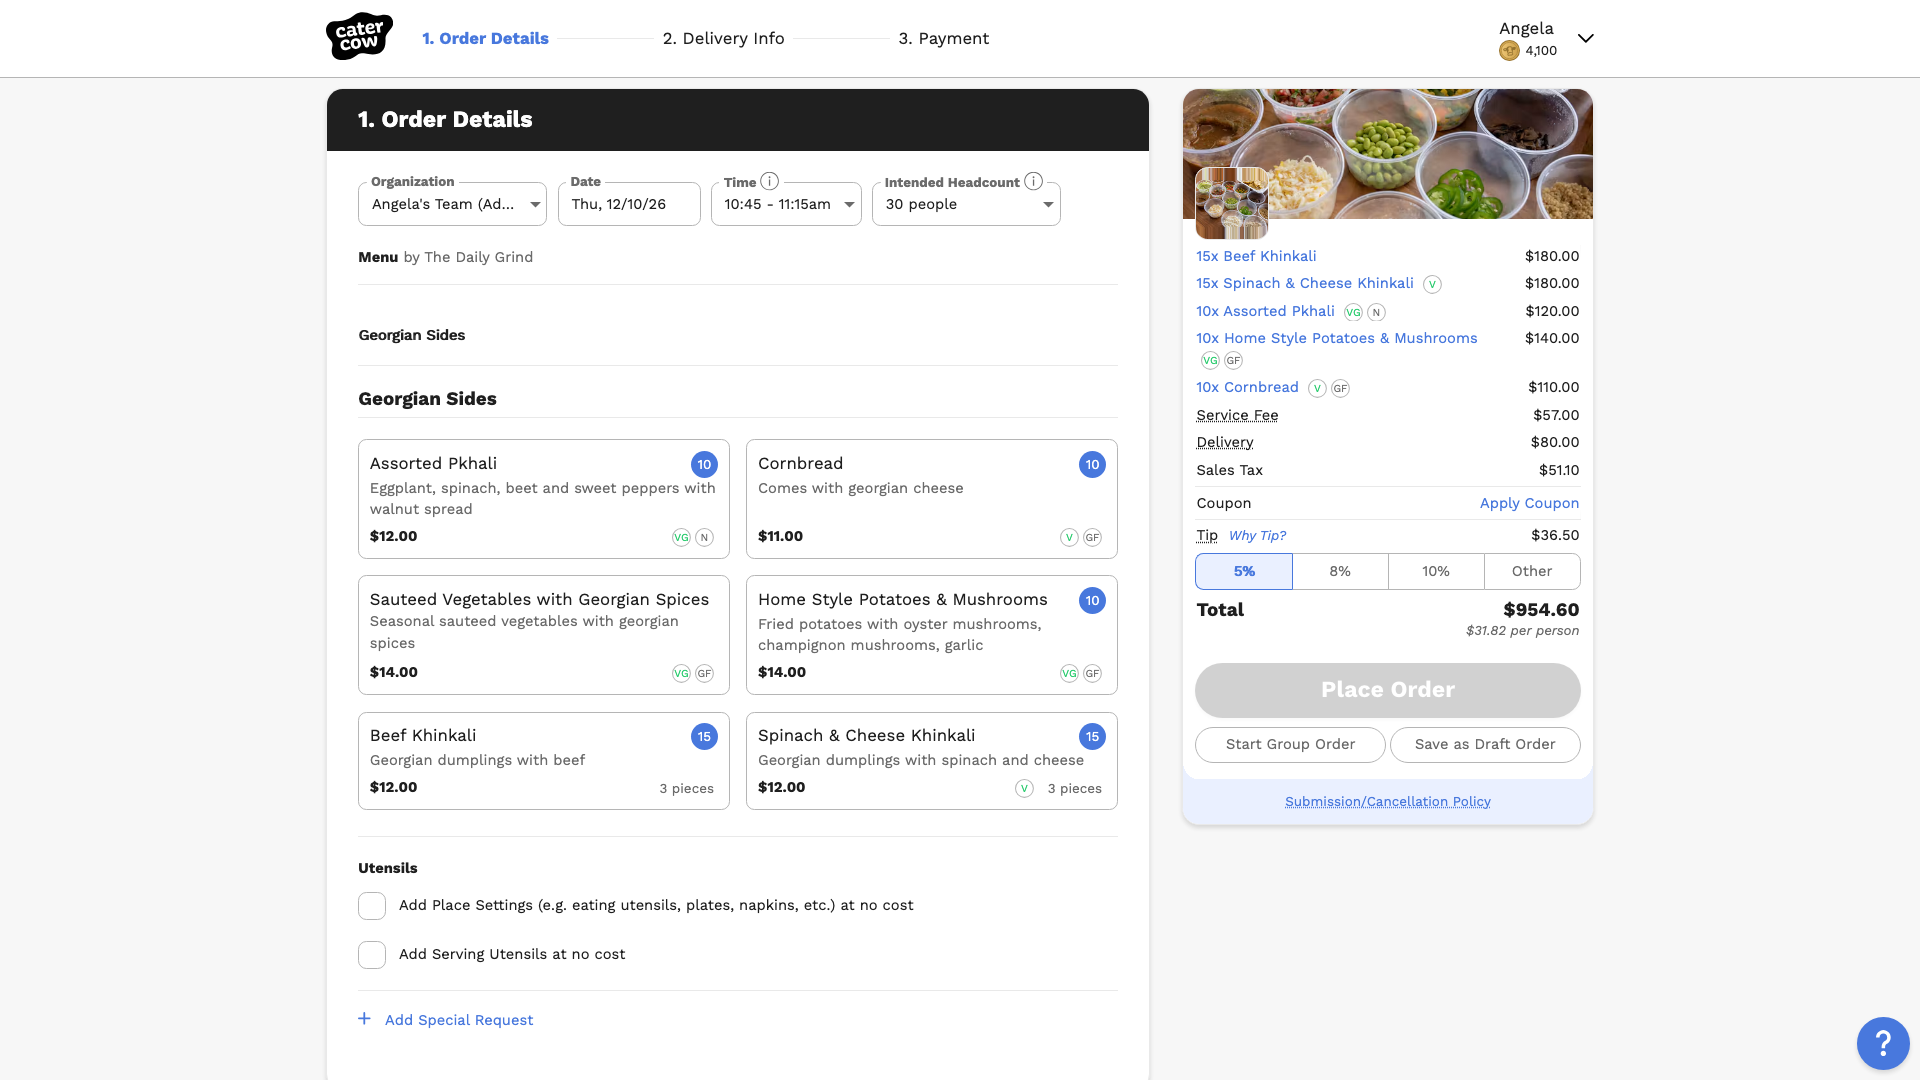Open the Time info tooltip icon
The width and height of the screenshot is (1920, 1080).
[x=769, y=181]
